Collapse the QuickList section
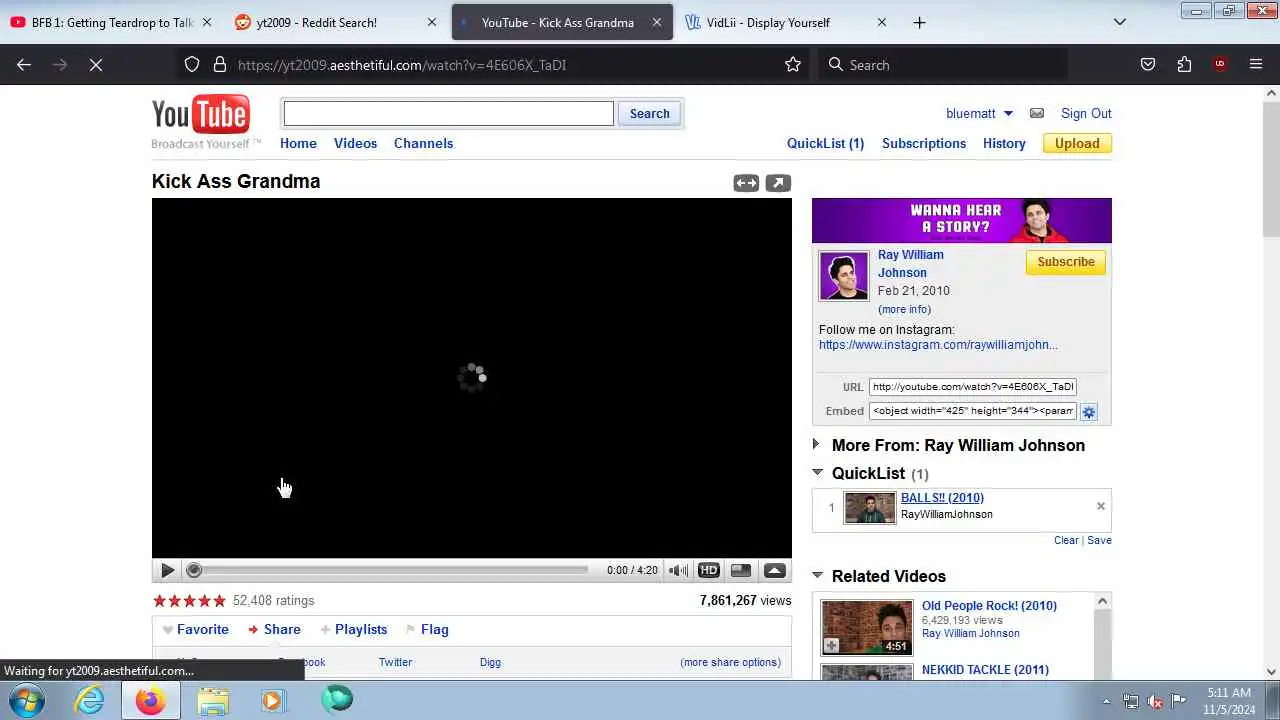1280x720 pixels. pos(817,473)
